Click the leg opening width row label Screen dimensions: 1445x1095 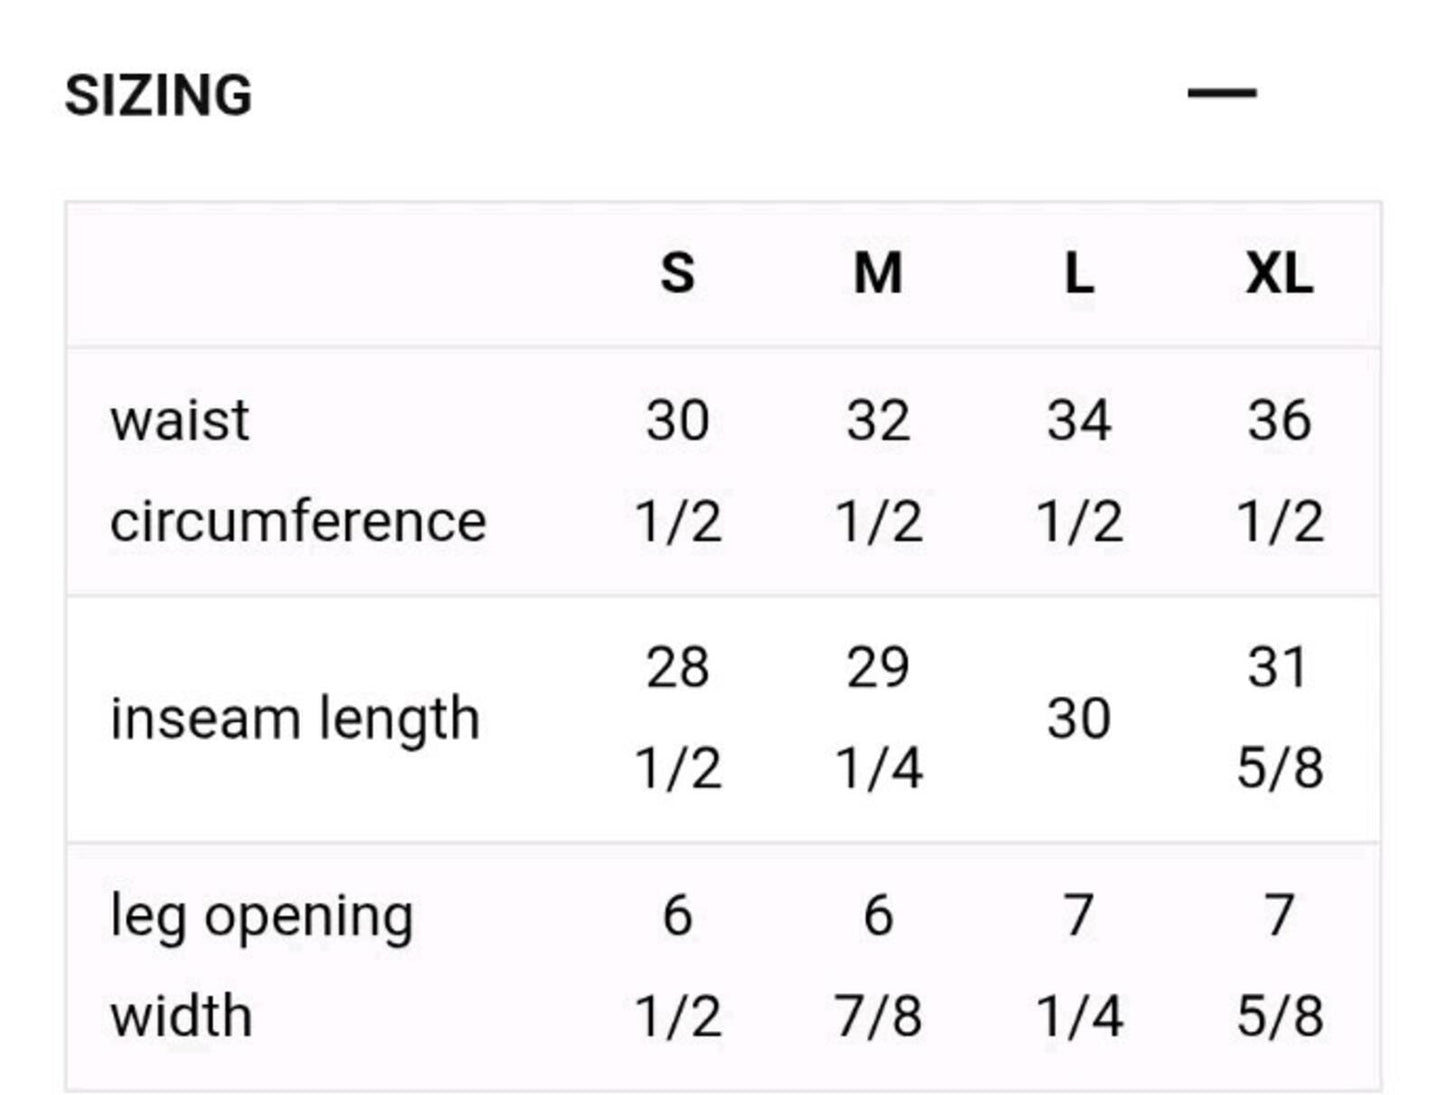pyautogui.click(x=261, y=966)
